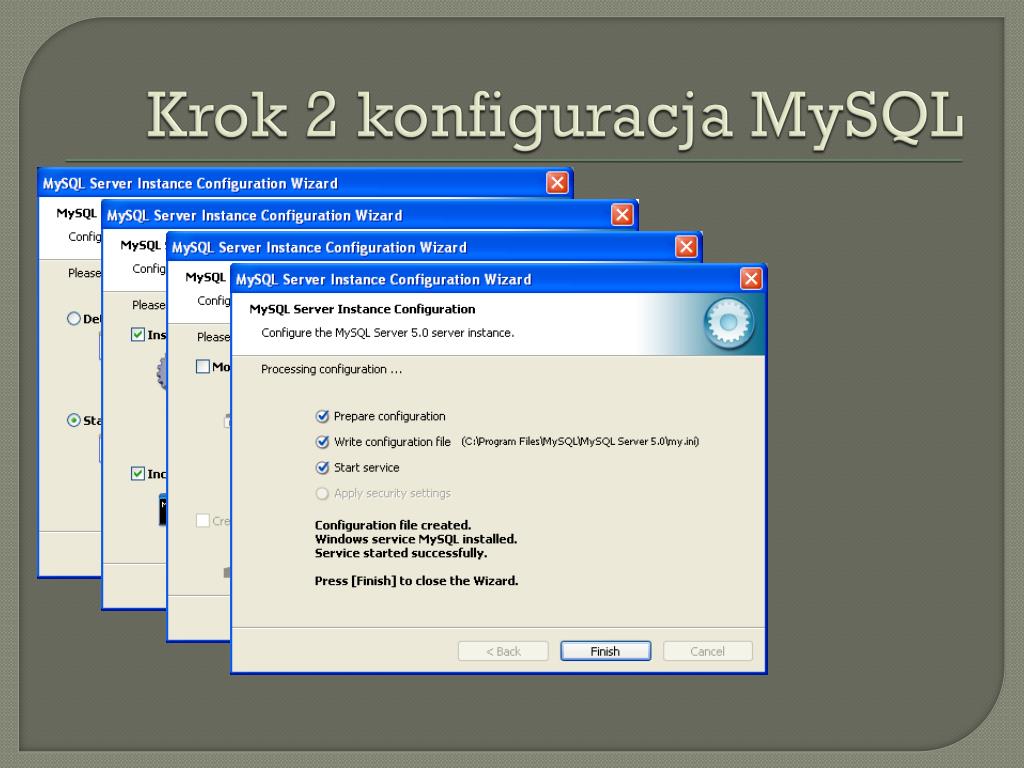Screen dimensions: 1024x768
Task: Click the Prepare configuration check indicator
Action: (322, 416)
